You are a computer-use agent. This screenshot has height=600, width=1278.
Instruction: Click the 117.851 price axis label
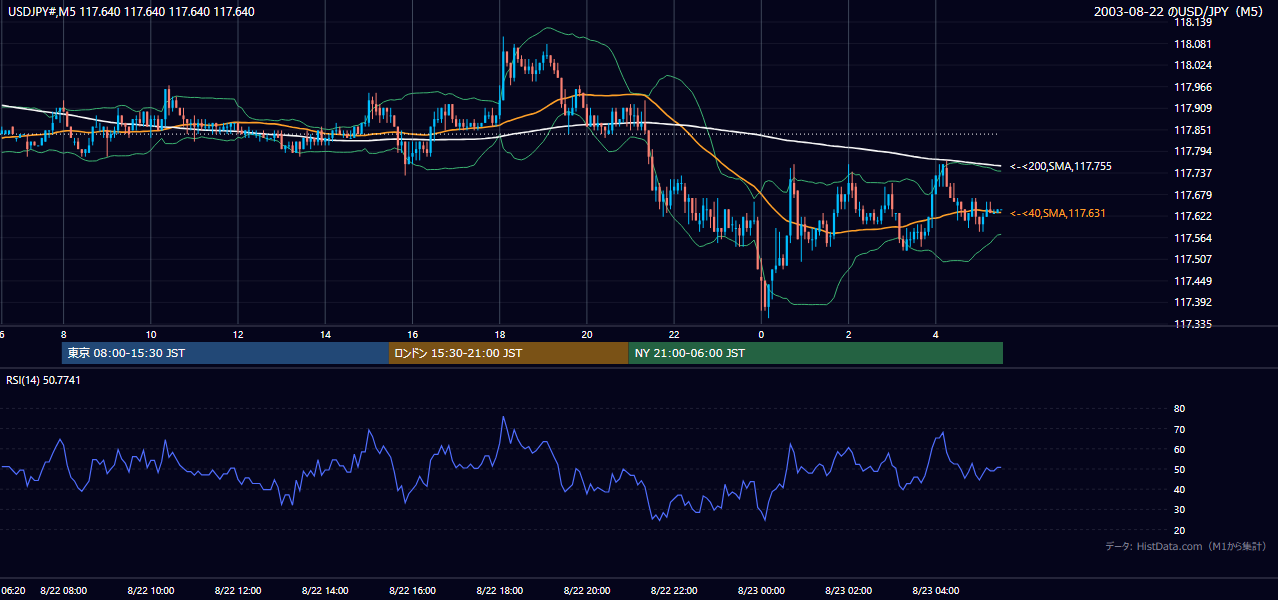[x=1194, y=130]
